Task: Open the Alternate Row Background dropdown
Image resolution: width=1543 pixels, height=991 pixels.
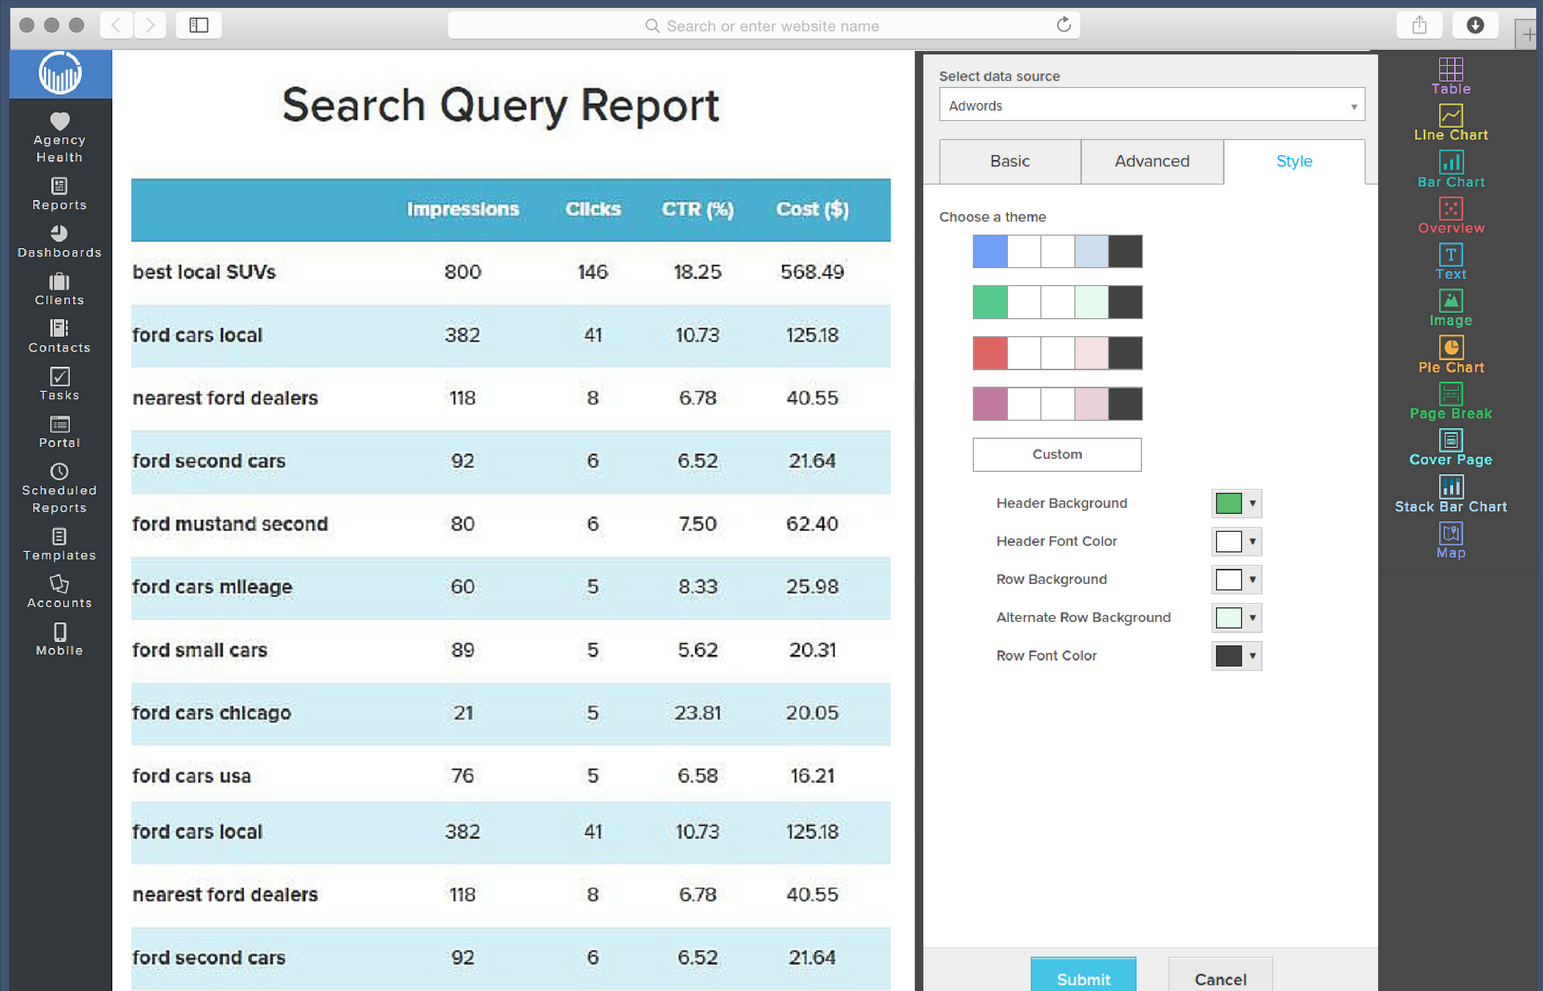Action: tap(1250, 617)
